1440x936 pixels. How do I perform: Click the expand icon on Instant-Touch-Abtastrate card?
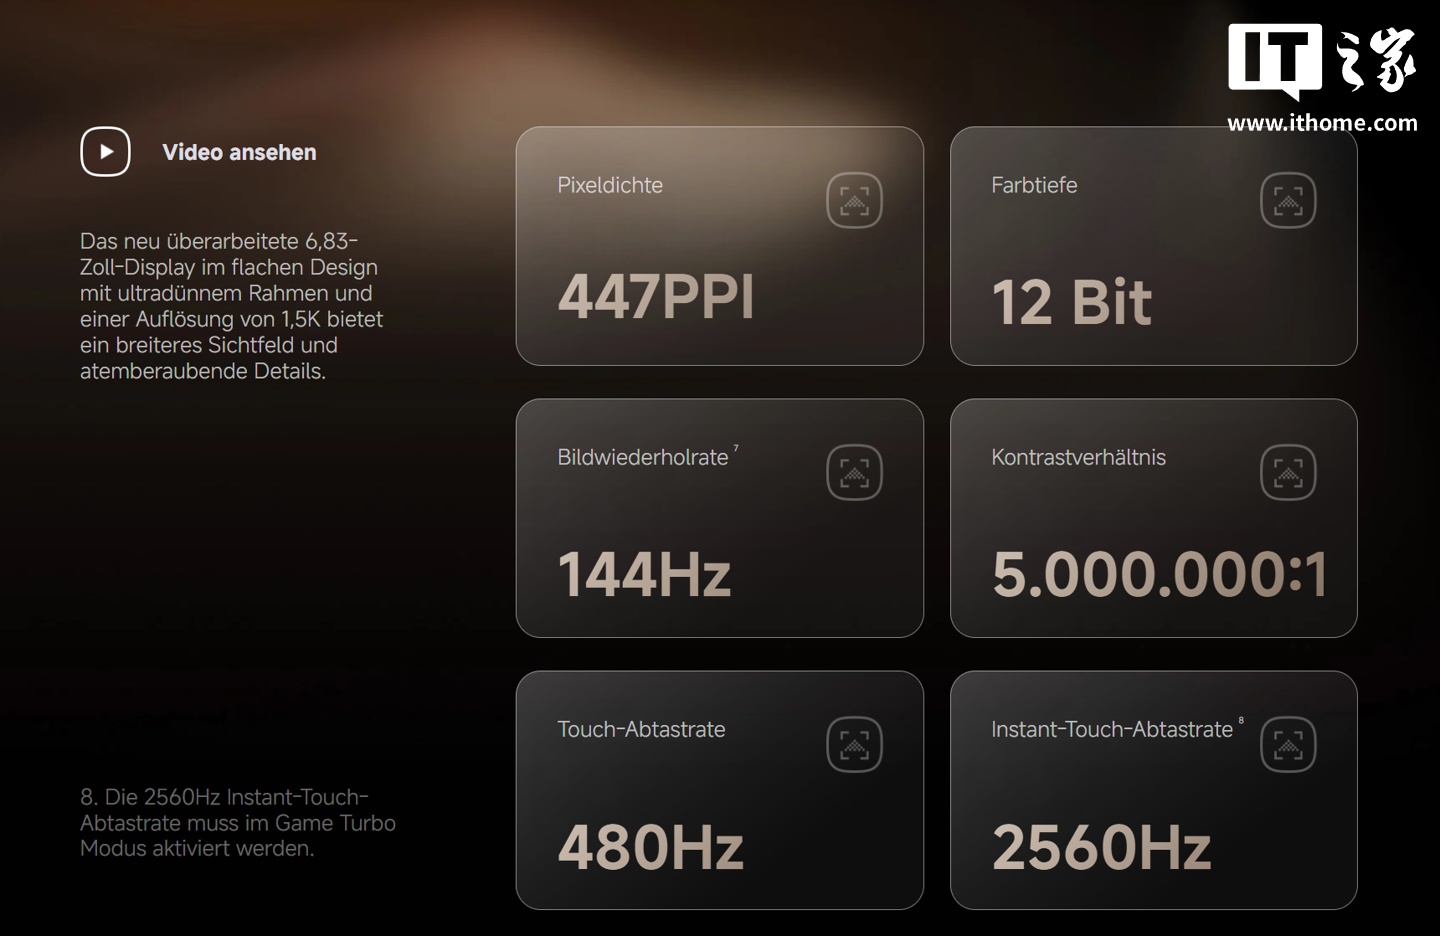[1288, 744]
